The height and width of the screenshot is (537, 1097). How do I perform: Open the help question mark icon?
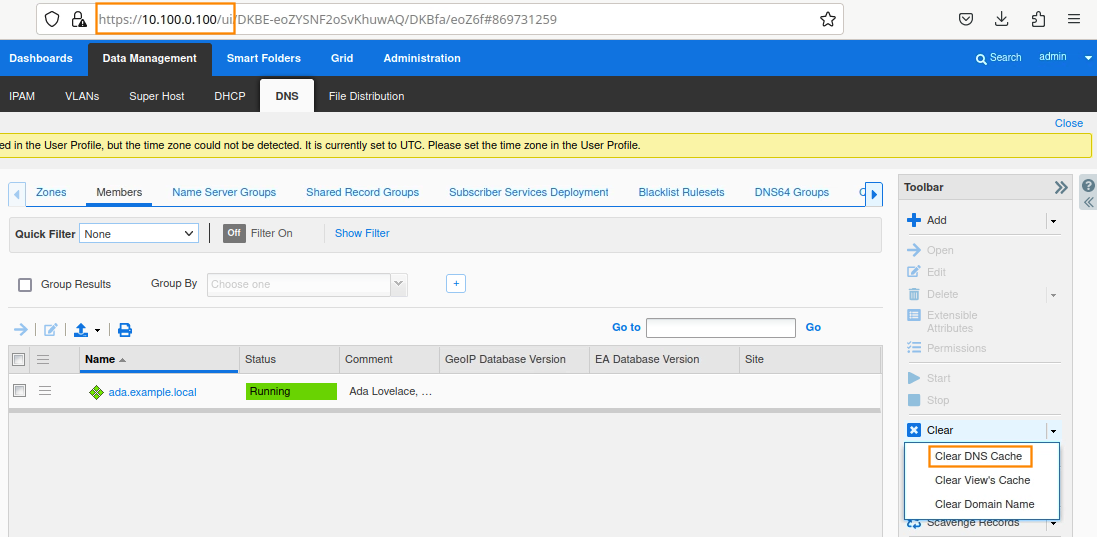tap(1088, 186)
